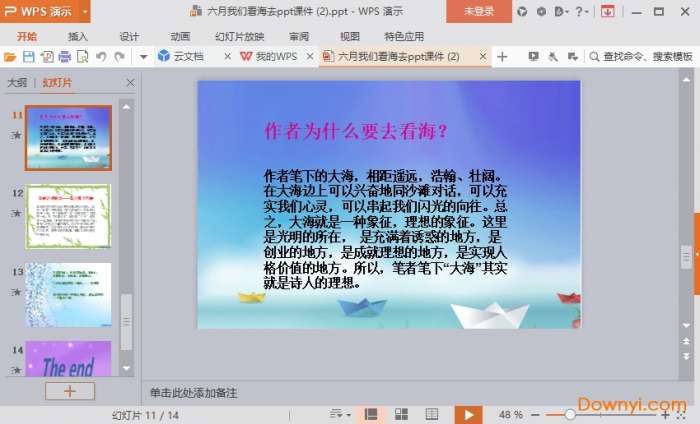Click thumbnail pane scroll up arrow
Viewport: 700px width, 424px height.
click(126, 107)
